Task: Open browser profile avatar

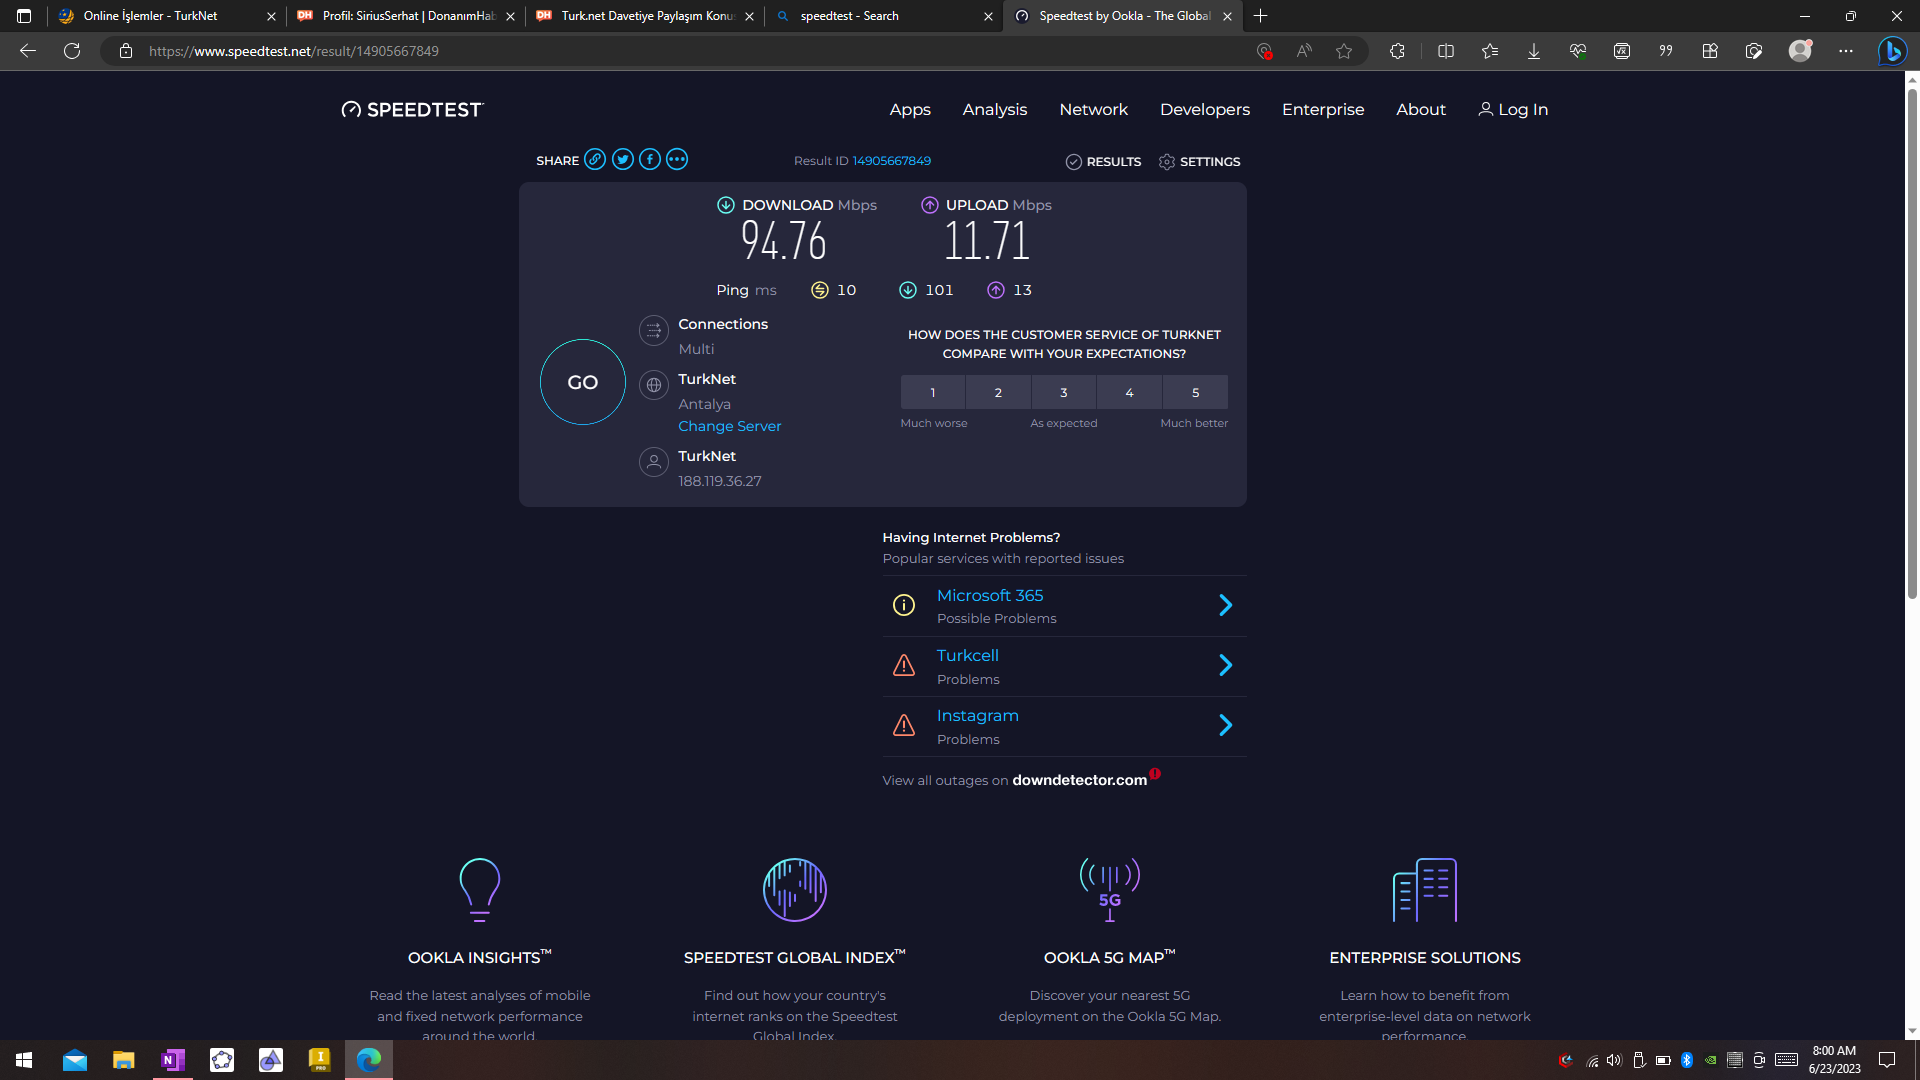Action: (1800, 51)
